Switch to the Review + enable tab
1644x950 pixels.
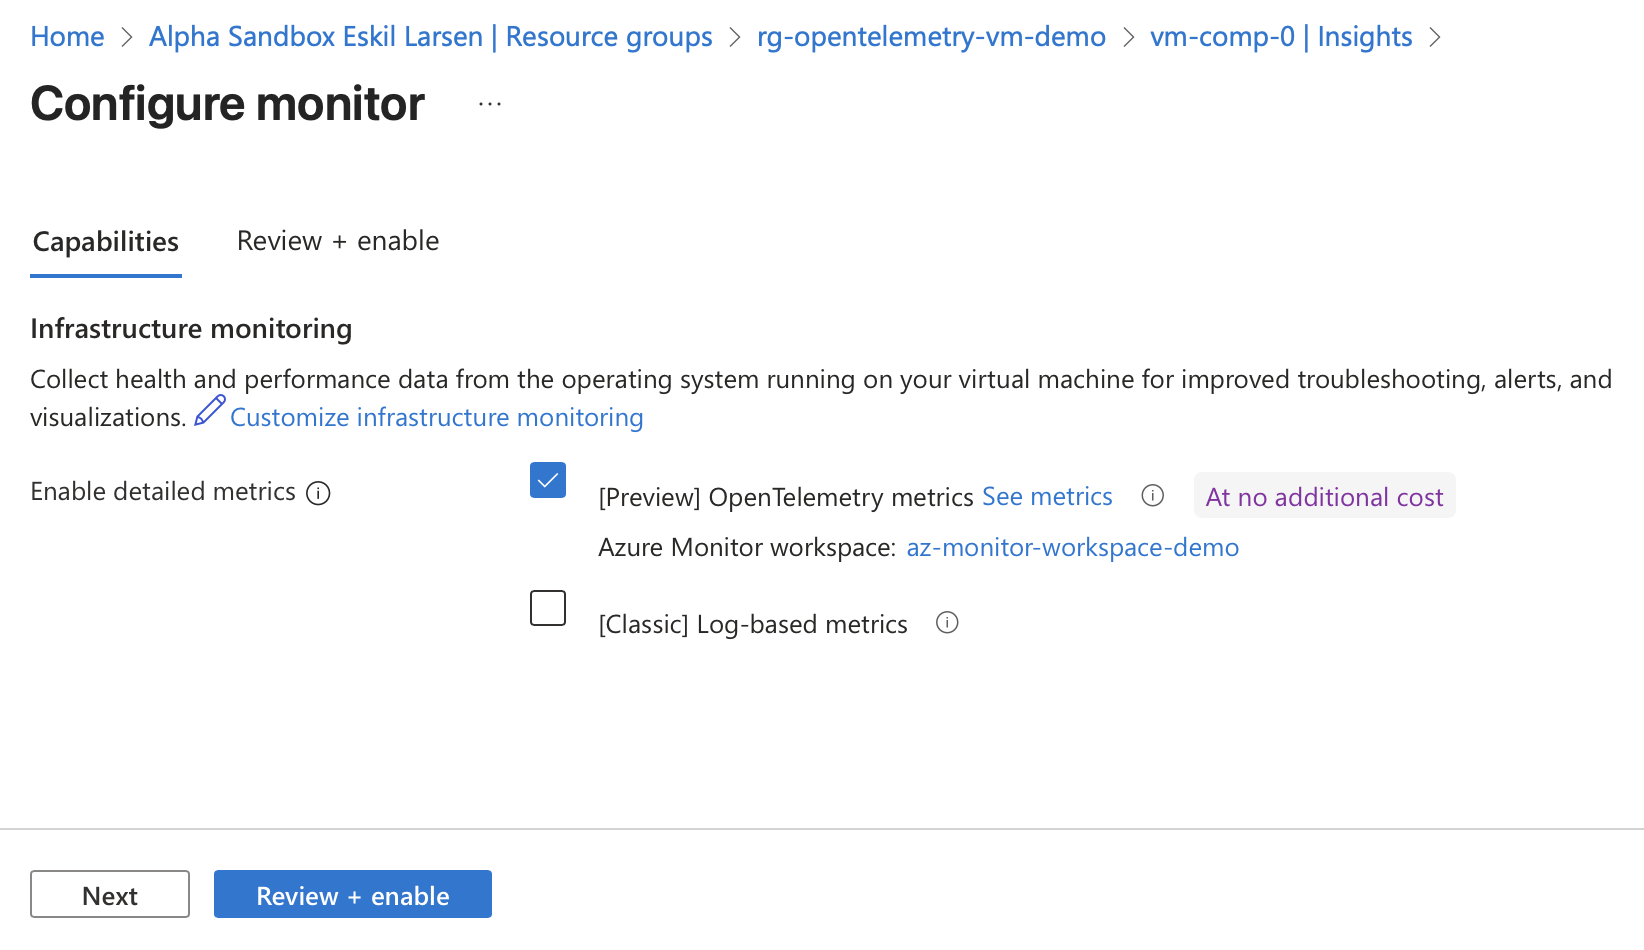pyautogui.click(x=337, y=240)
